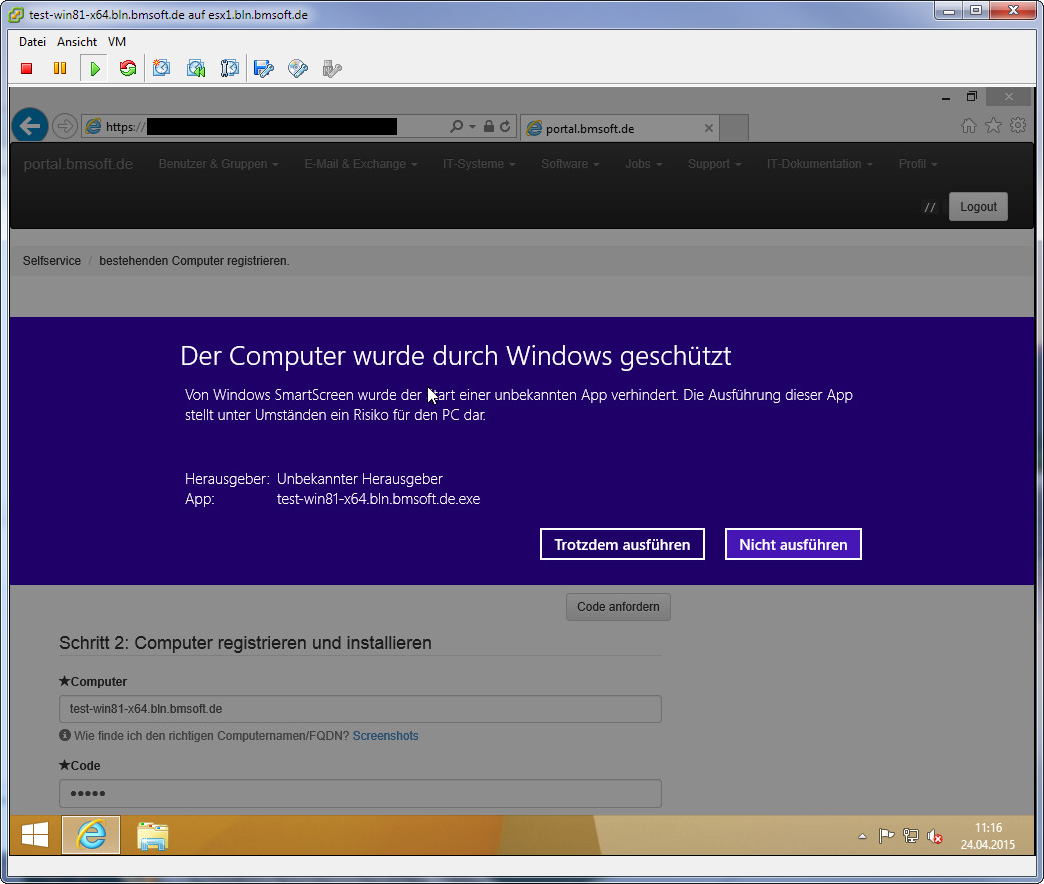Click the portal.bmsoft.de brand link
Screen dimensions: 1044x884
coord(78,164)
